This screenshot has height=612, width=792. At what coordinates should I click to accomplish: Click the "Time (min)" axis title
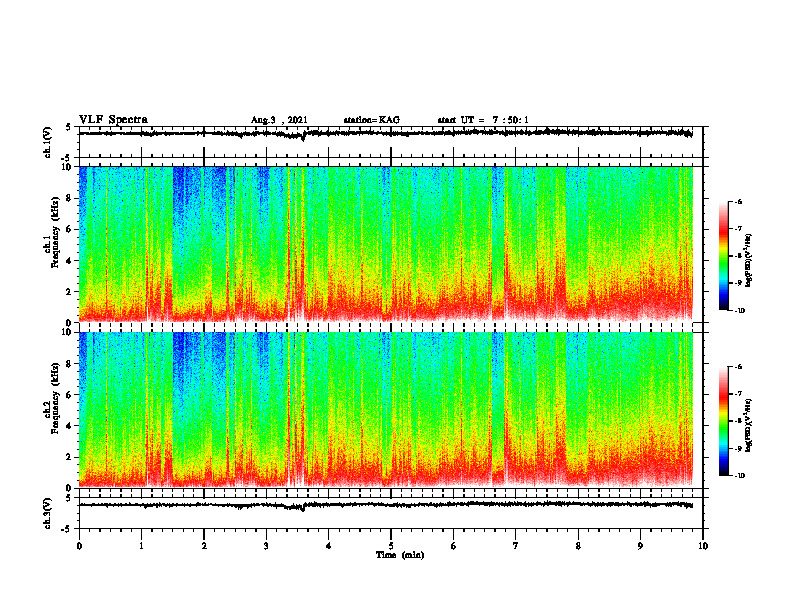tap(400, 555)
